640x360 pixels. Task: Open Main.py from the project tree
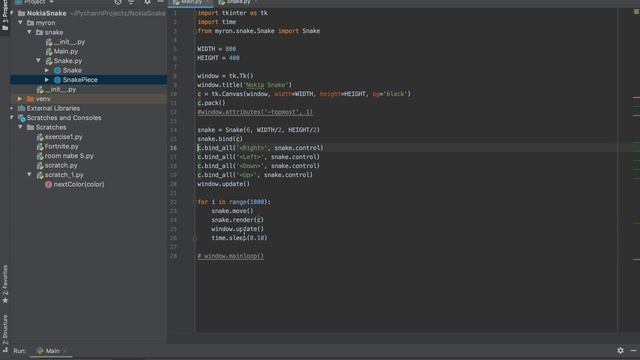[66, 51]
